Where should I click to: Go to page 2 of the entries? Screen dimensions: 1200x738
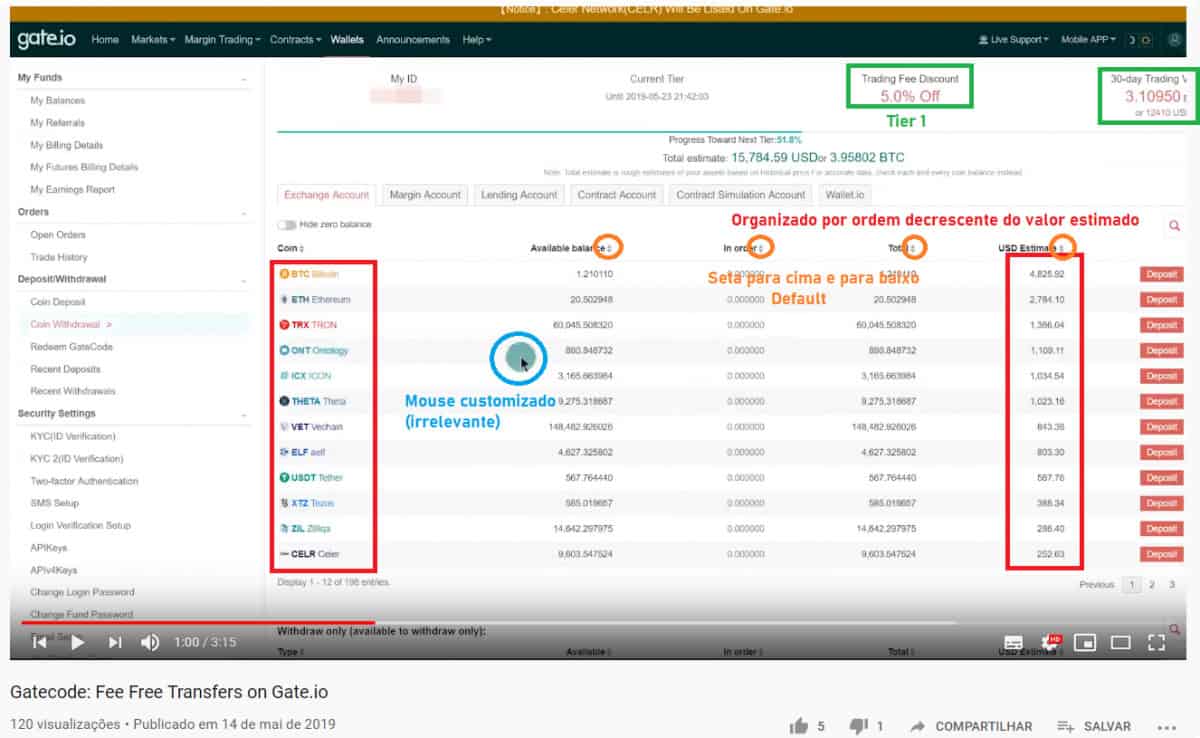[1151, 585]
